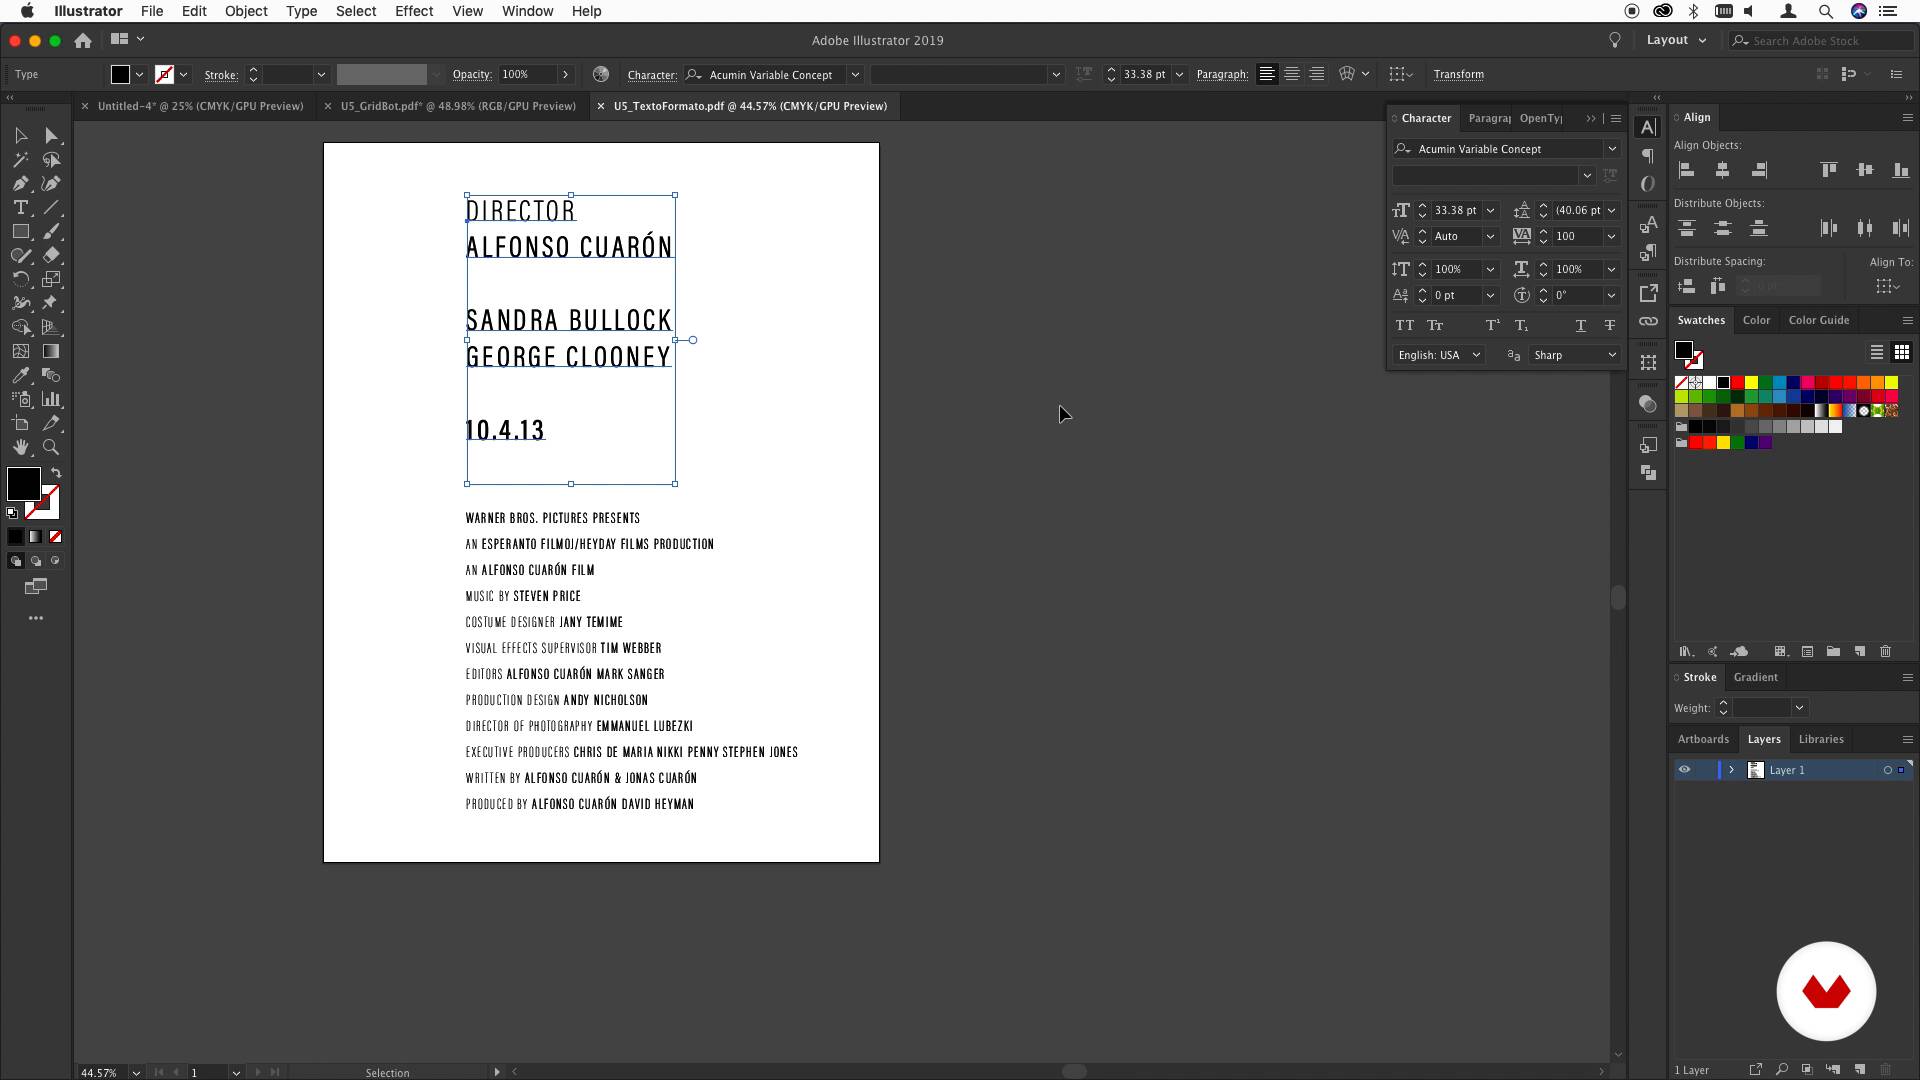Select the Pen tool
Screen dimensions: 1920x1080
point(20,184)
